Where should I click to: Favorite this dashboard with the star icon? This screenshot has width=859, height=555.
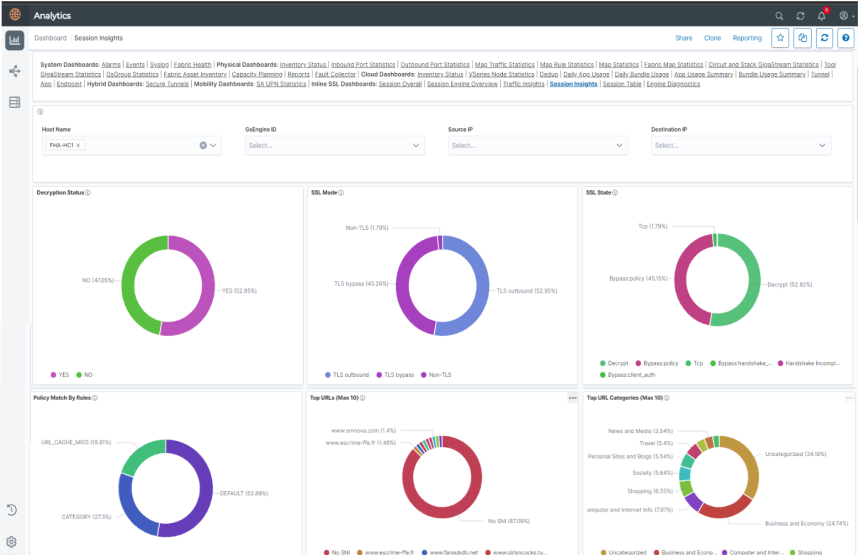[780, 38]
